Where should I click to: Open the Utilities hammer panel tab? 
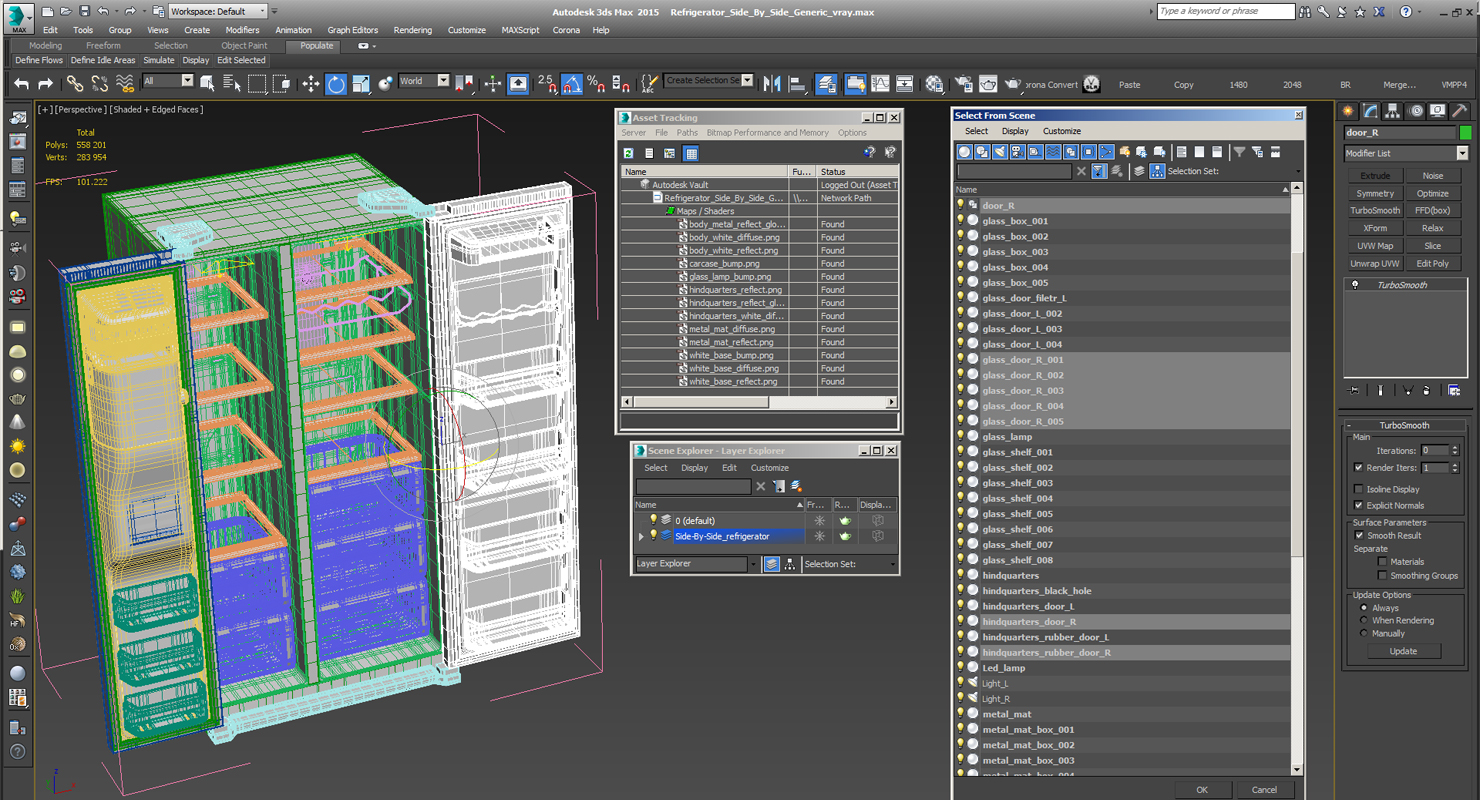click(1460, 111)
